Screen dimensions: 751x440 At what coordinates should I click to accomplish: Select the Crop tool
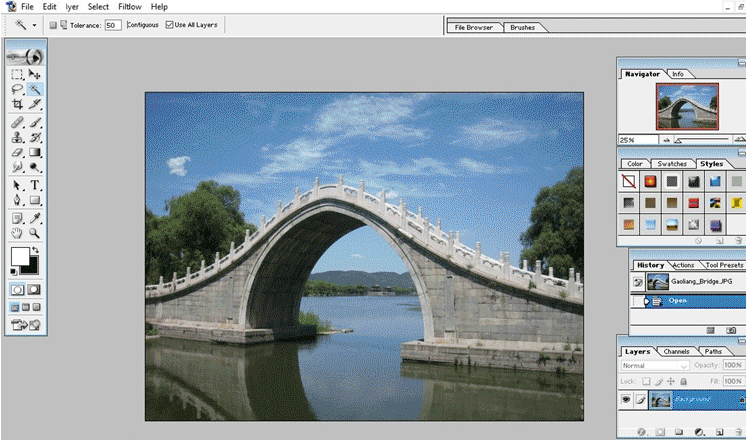[17, 104]
